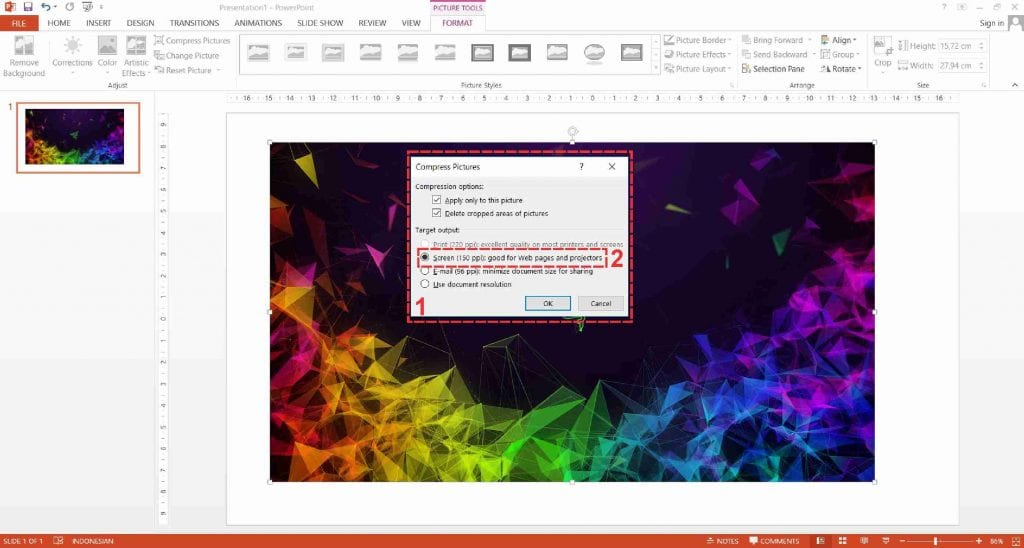Adjust the zoom slider in status bar
Screen dimensions: 1024x548
(x=936, y=541)
